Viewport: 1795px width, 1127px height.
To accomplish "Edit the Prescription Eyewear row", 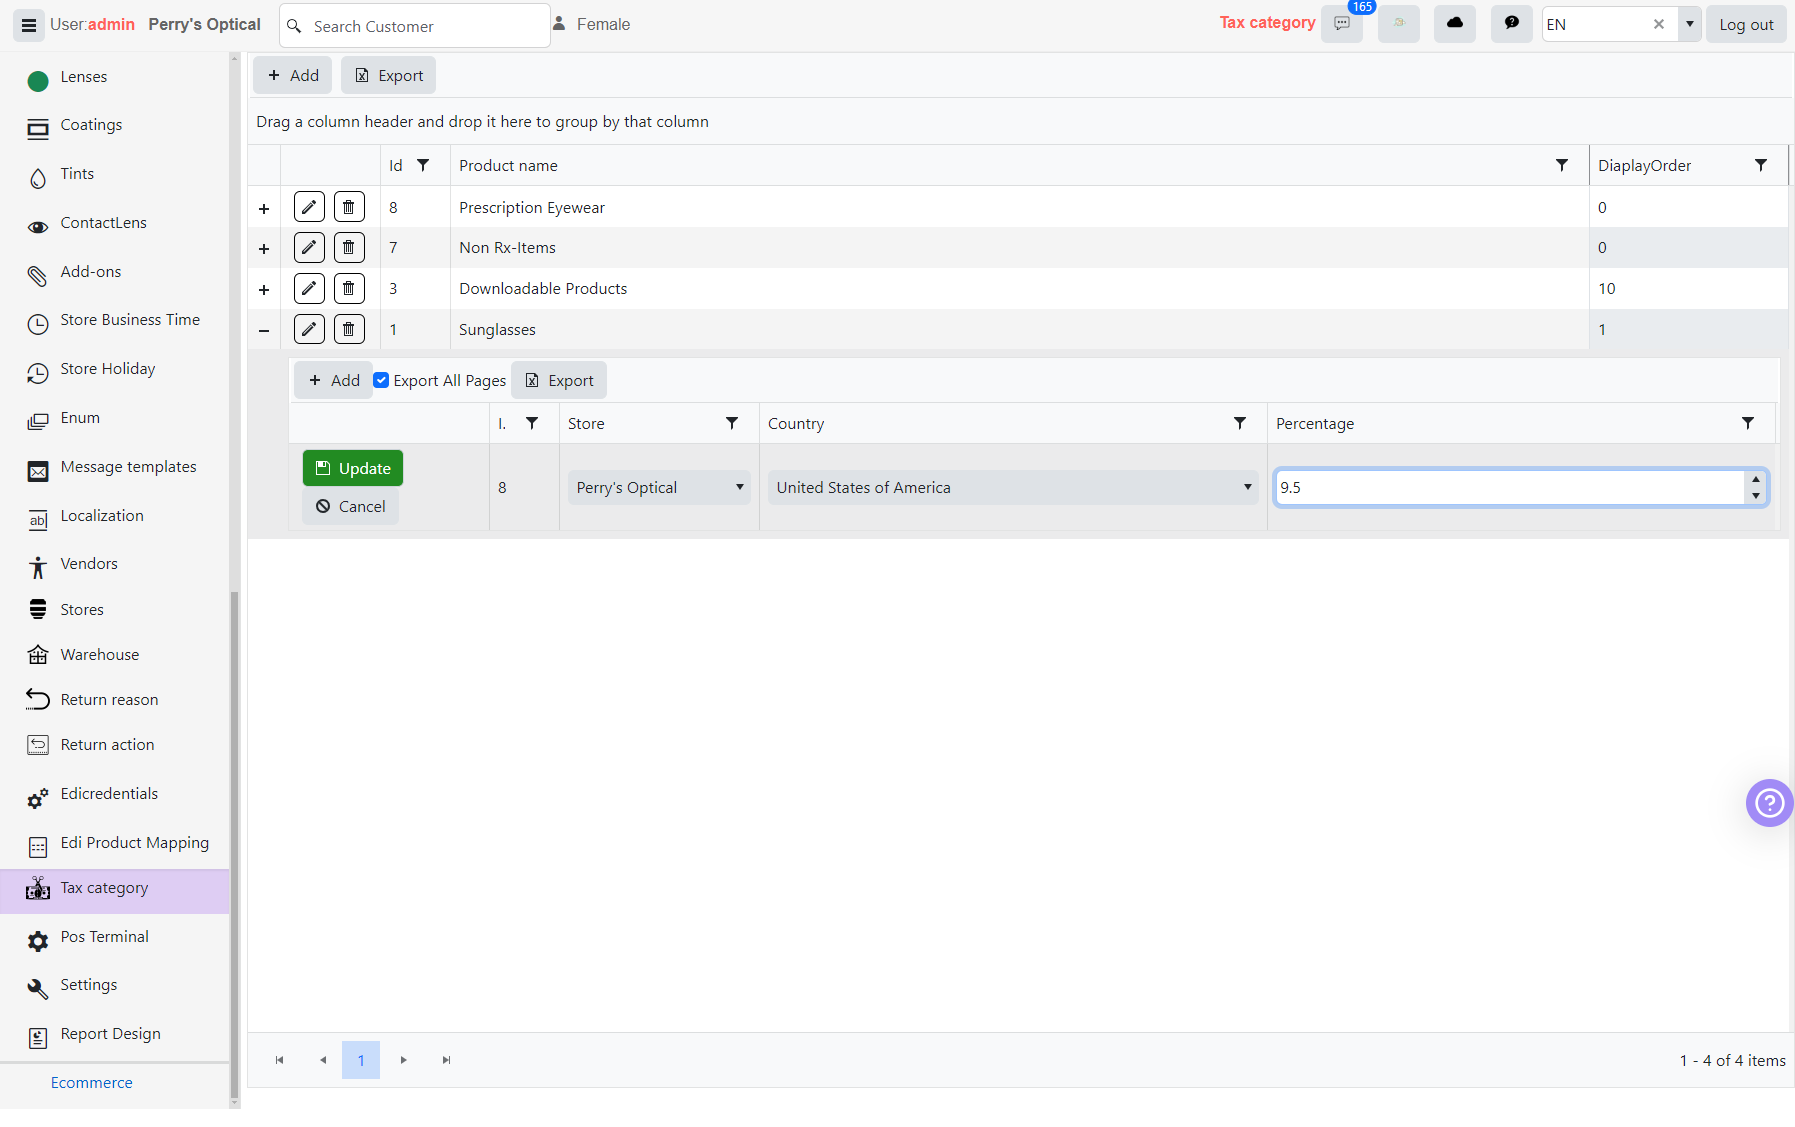I will [x=309, y=207].
